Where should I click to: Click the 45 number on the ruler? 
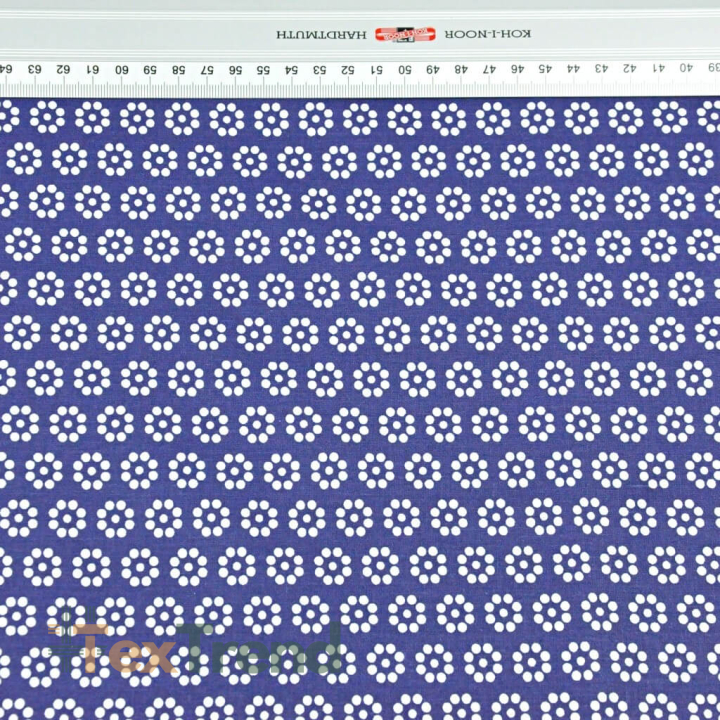coord(545,69)
